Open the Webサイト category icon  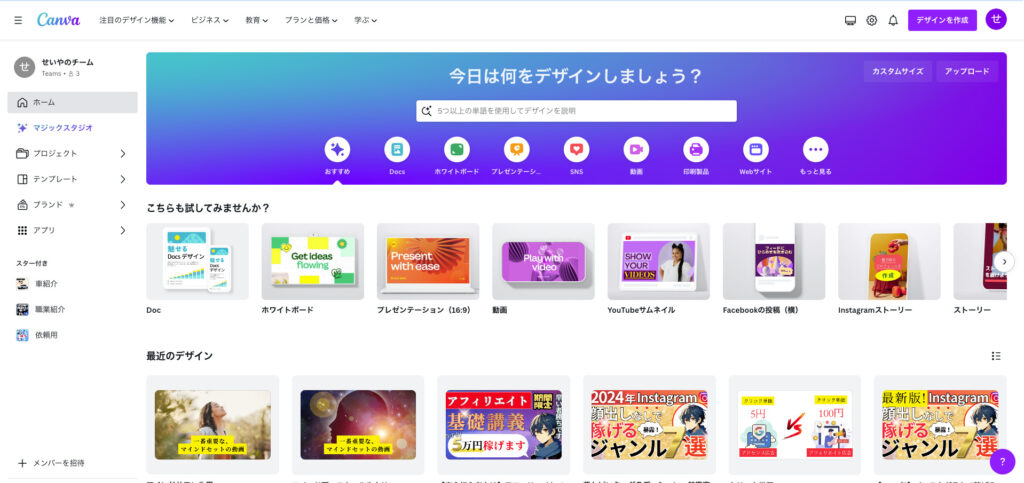tap(756, 150)
